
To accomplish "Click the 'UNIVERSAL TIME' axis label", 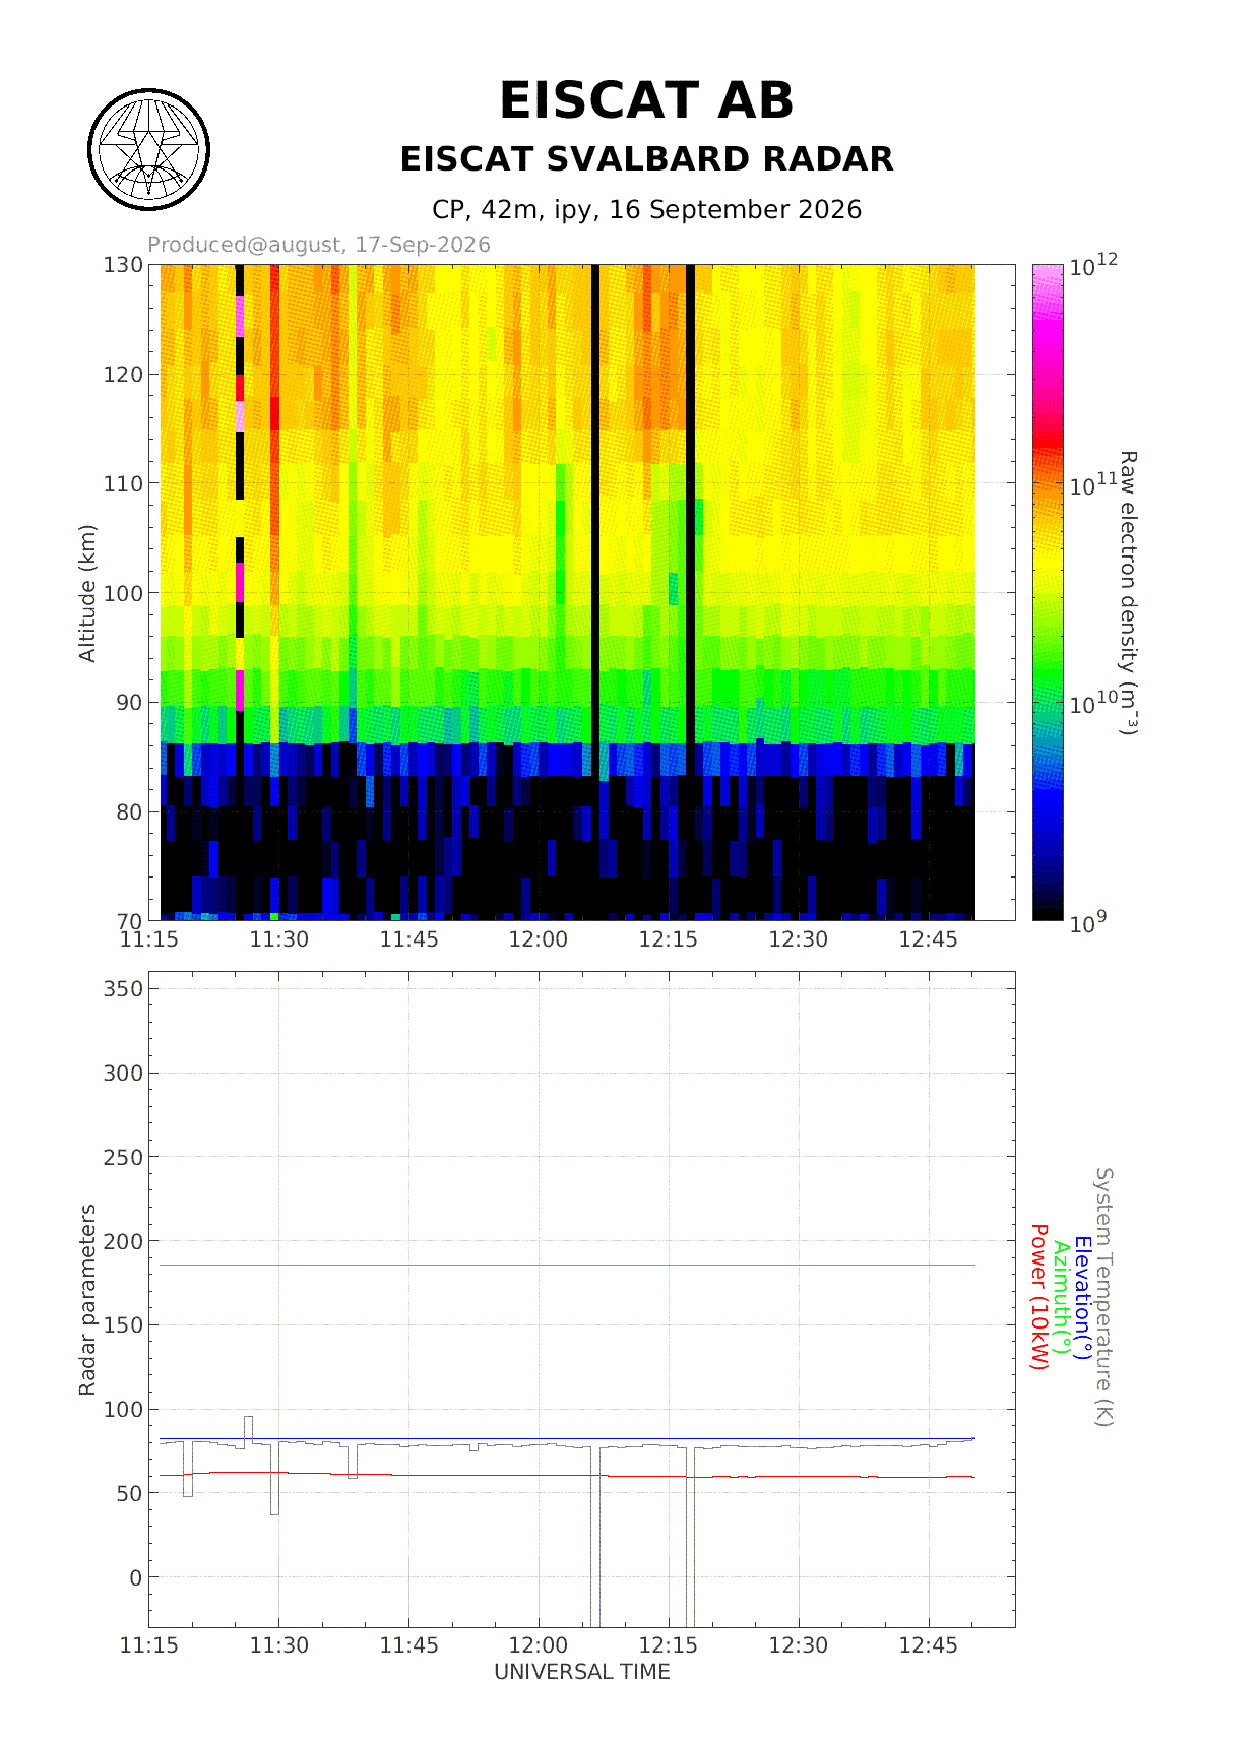I will 582,1672.
